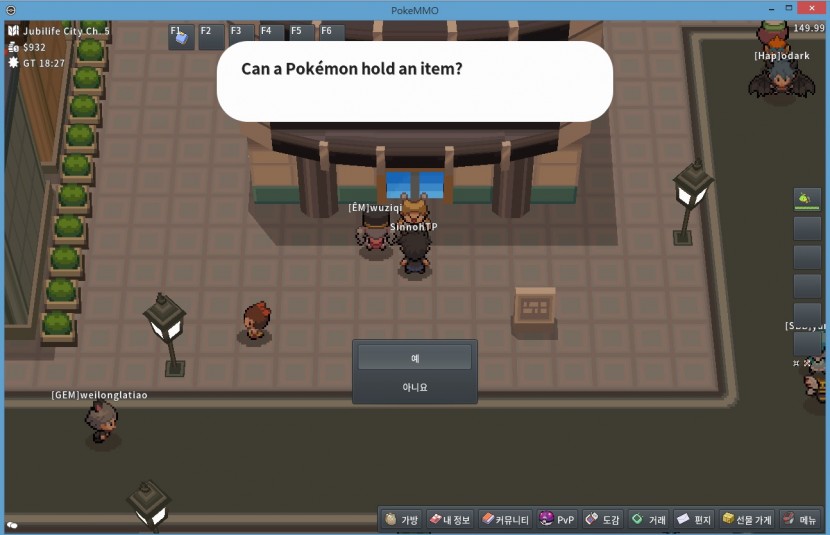
Task: Open the 편지 mail inbox
Action: pos(694,520)
